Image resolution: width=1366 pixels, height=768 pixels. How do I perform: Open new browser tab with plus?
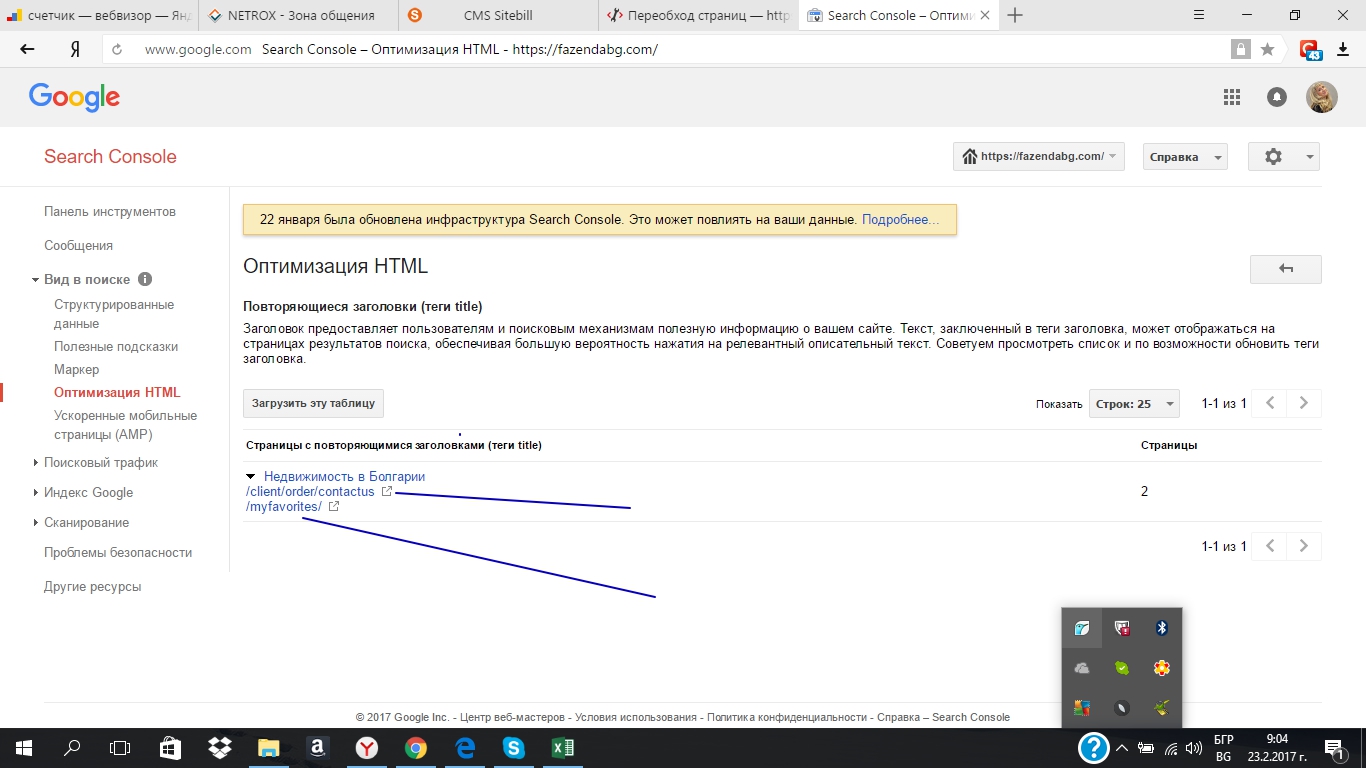[x=1016, y=15]
